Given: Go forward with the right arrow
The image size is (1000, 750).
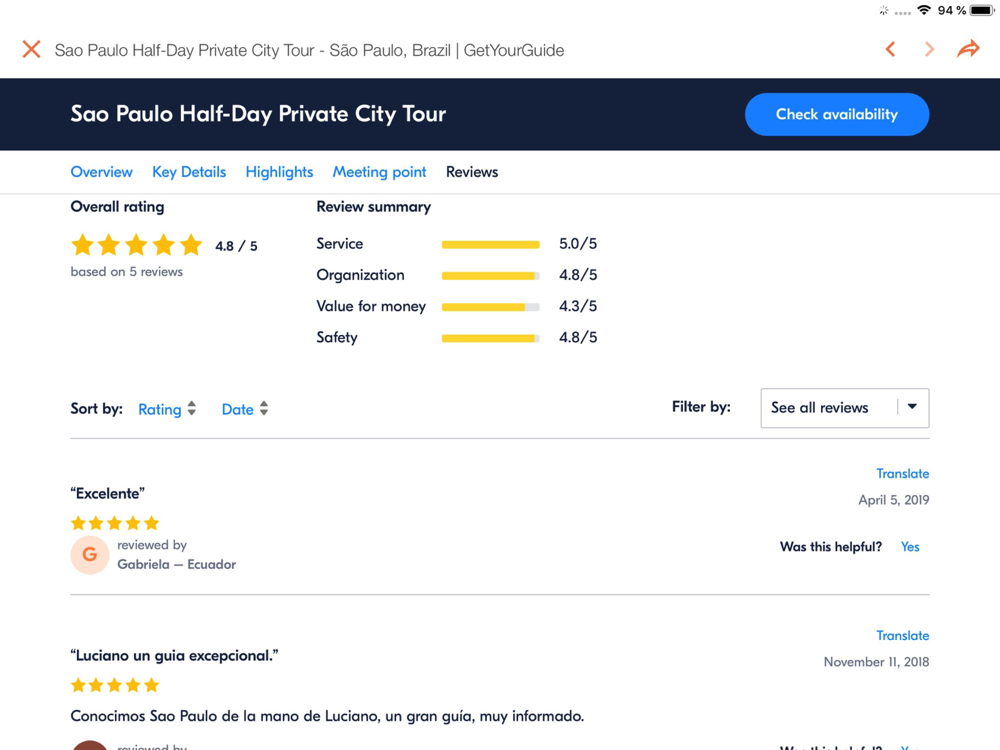Looking at the screenshot, I should (x=929, y=49).
